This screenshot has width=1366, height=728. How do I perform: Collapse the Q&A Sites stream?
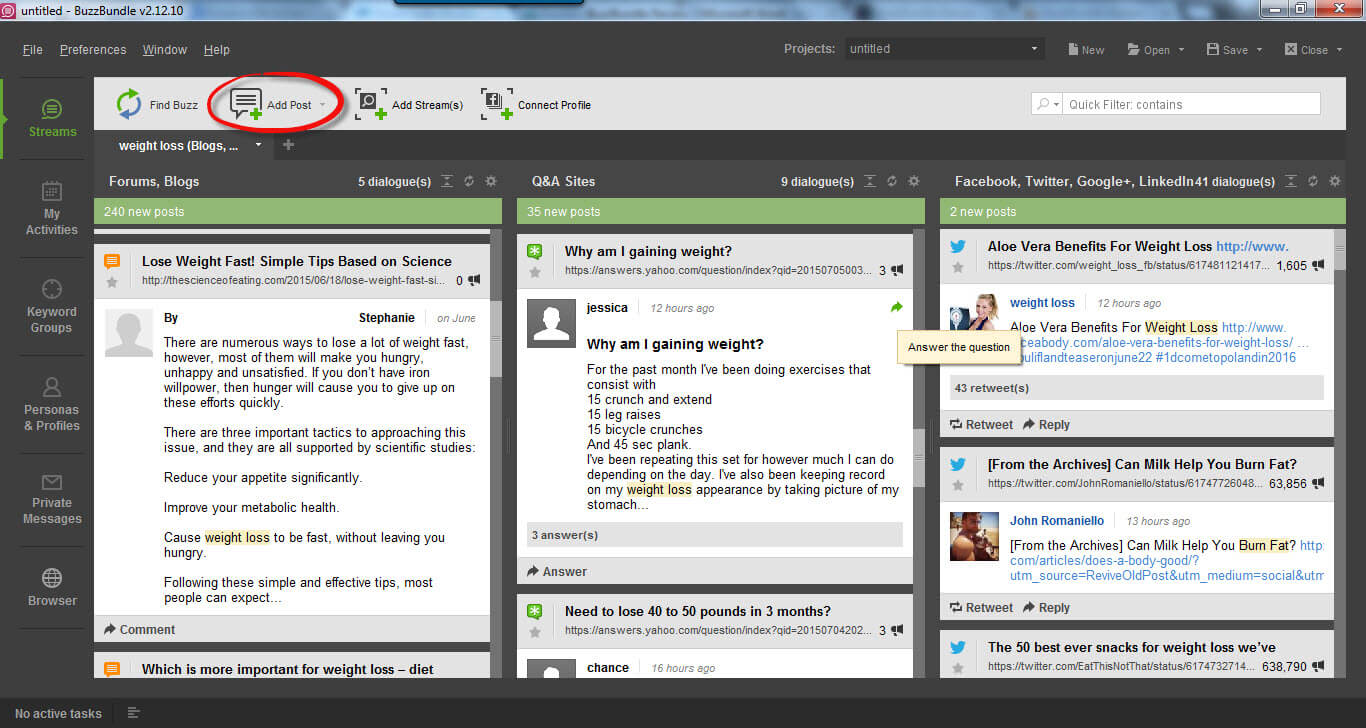point(870,181)
